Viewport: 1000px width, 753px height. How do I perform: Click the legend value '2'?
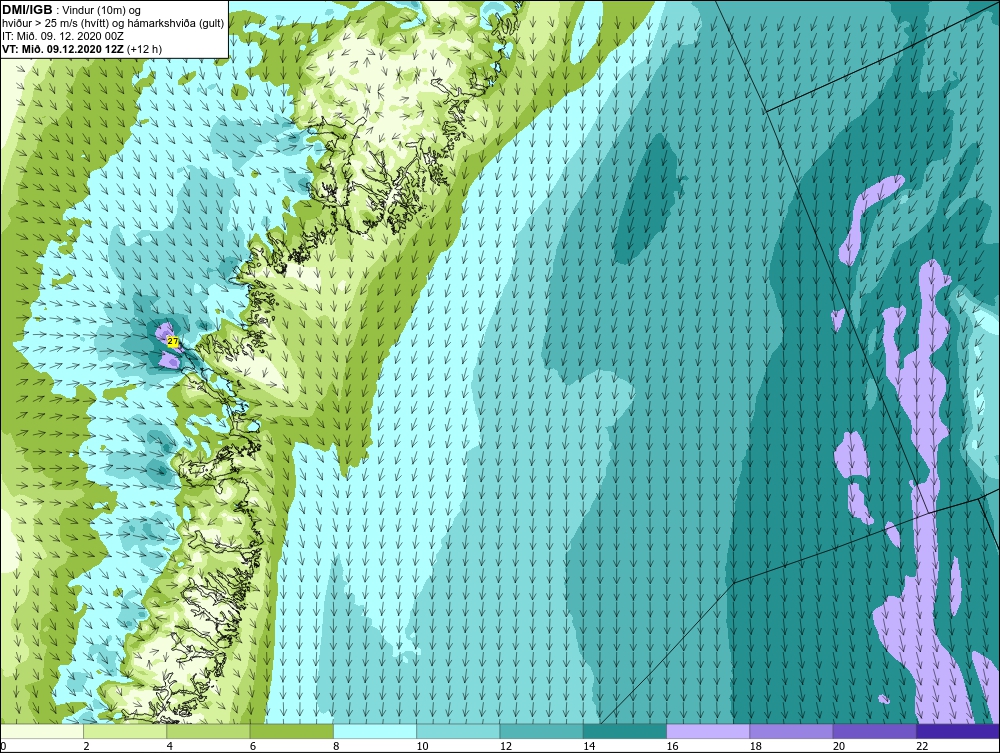tap(86, 746)
